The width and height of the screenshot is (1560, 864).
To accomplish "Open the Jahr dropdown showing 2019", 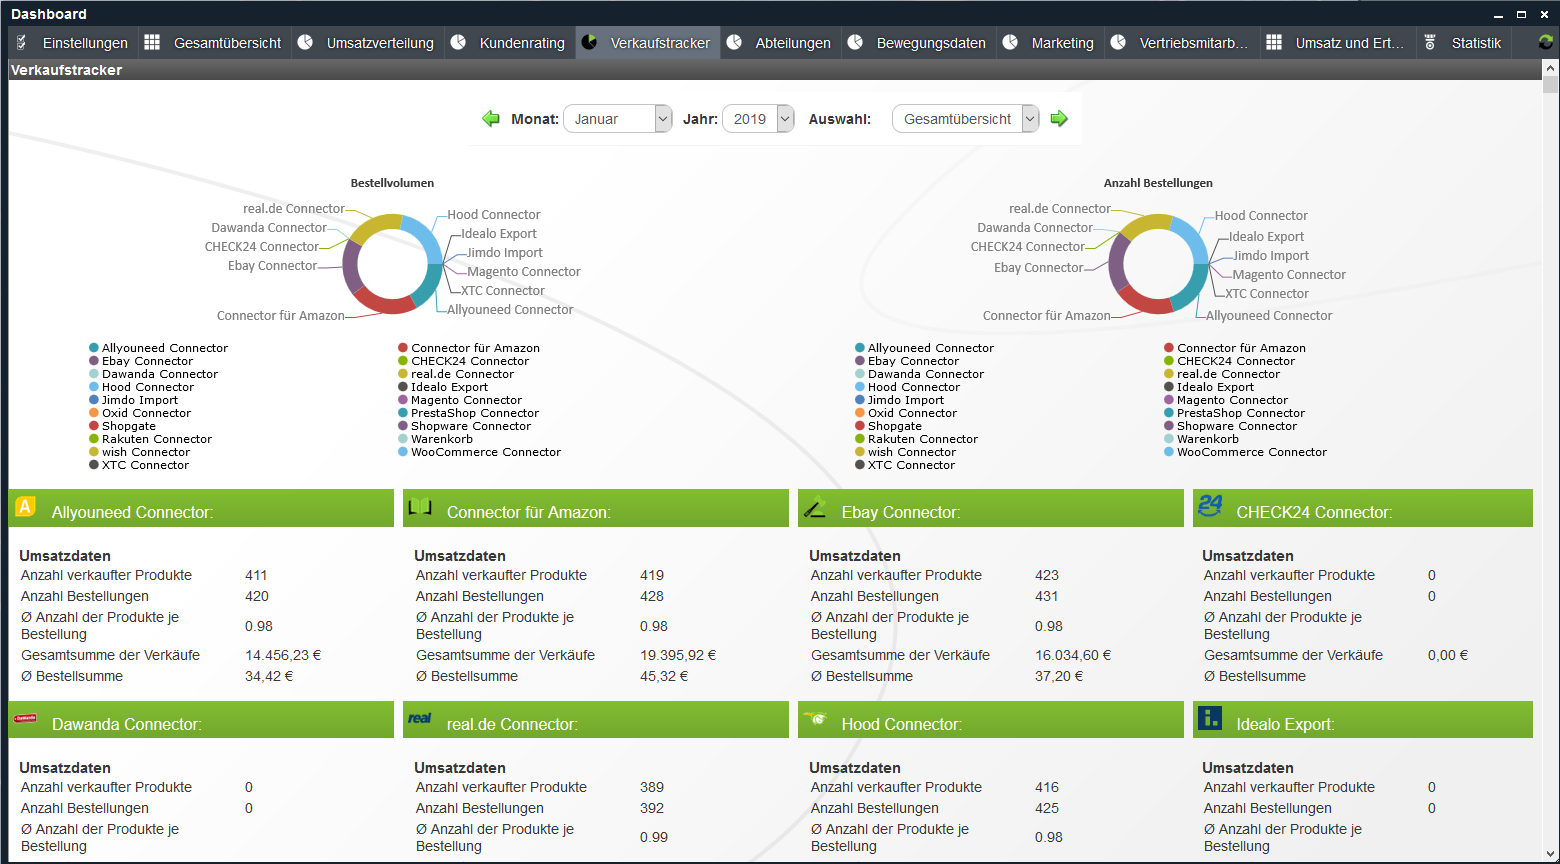I will 758,119.
